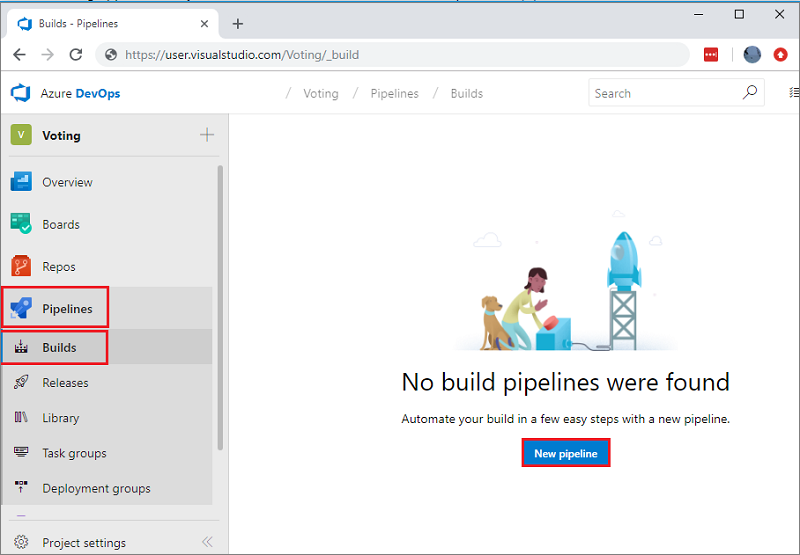
Task: Click the 'Automate your build' description text
Action: coord(565,419)
